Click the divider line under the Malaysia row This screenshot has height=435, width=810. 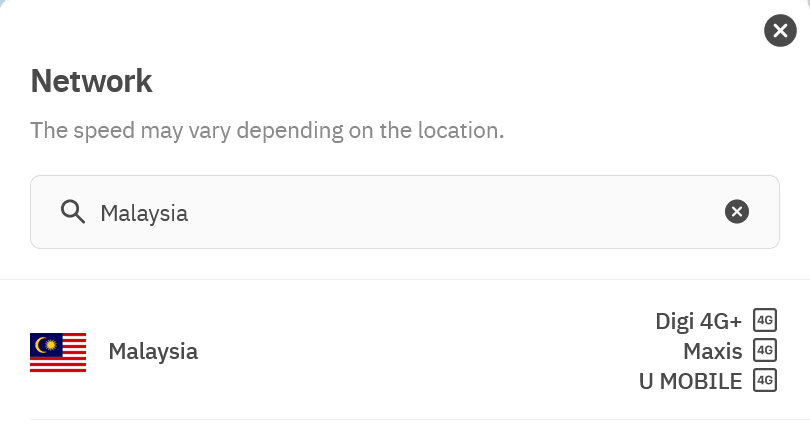(405, 419)
